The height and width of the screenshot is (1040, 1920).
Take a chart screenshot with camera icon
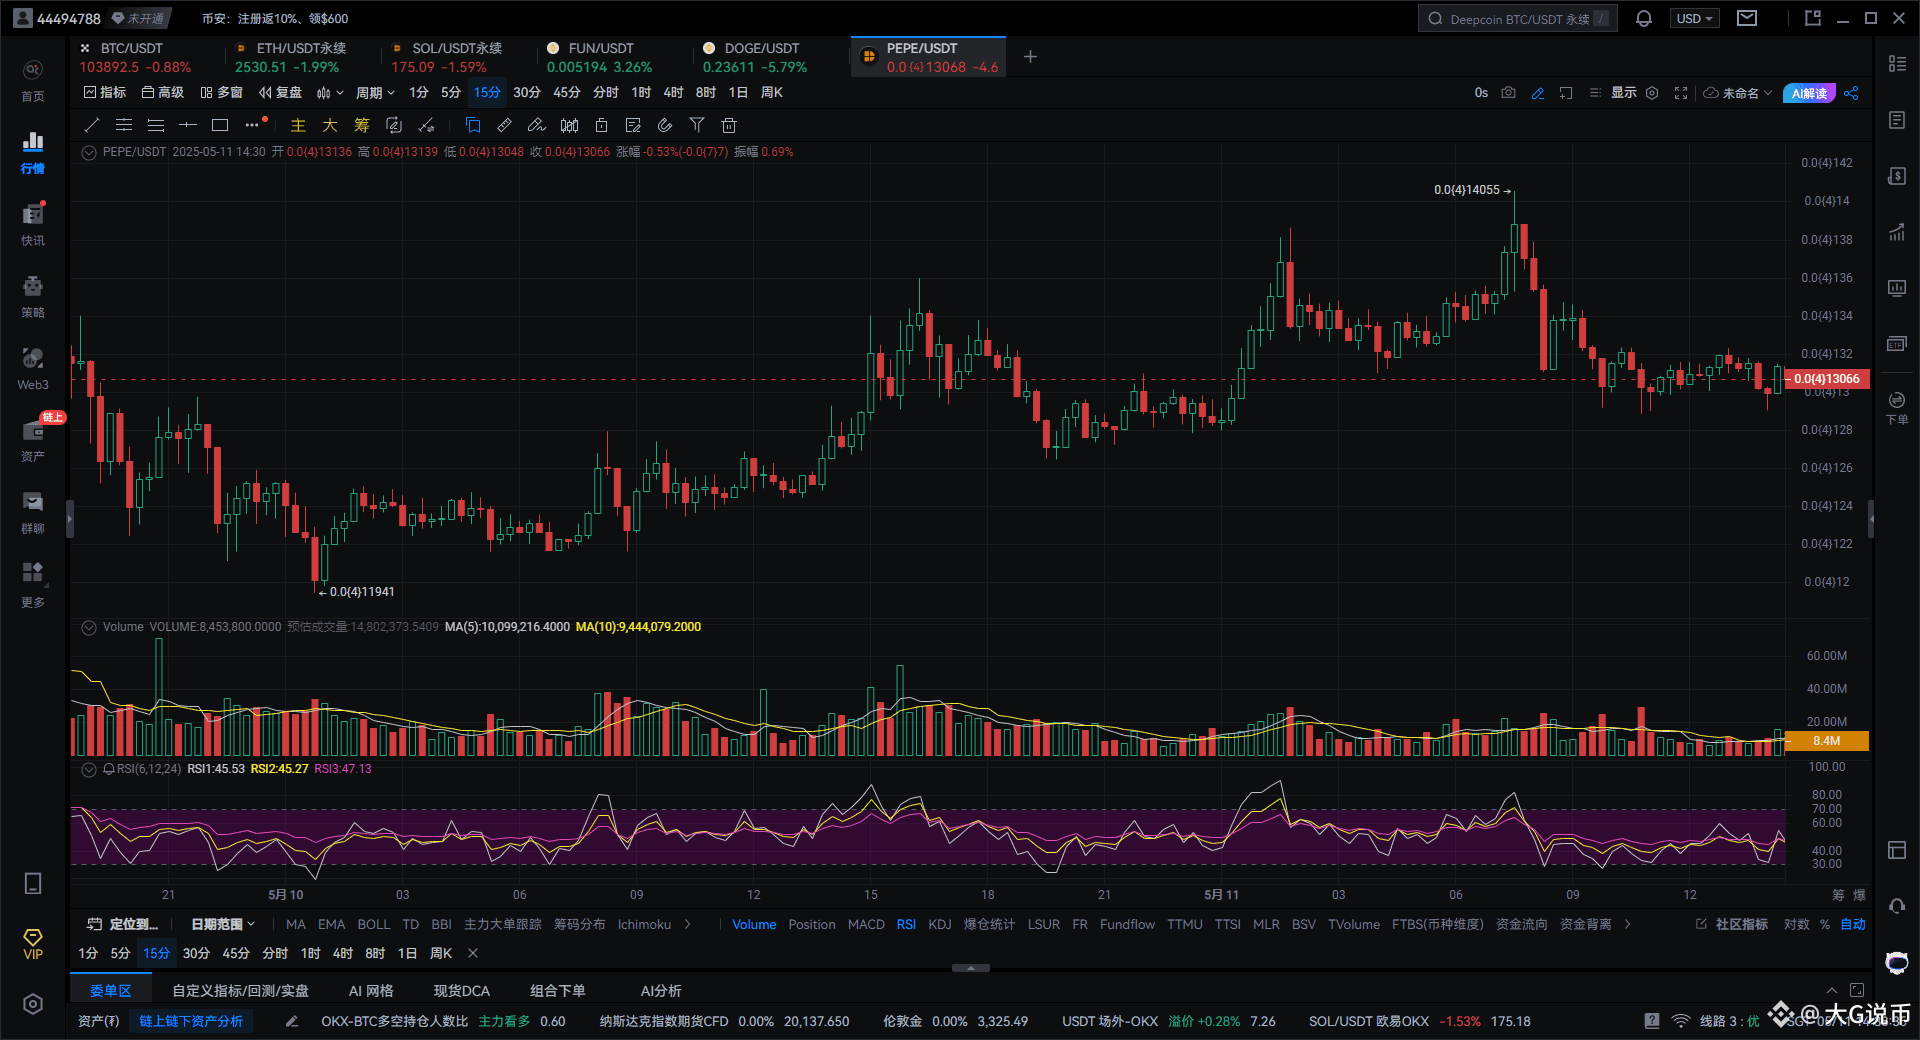click(1508, 93)
